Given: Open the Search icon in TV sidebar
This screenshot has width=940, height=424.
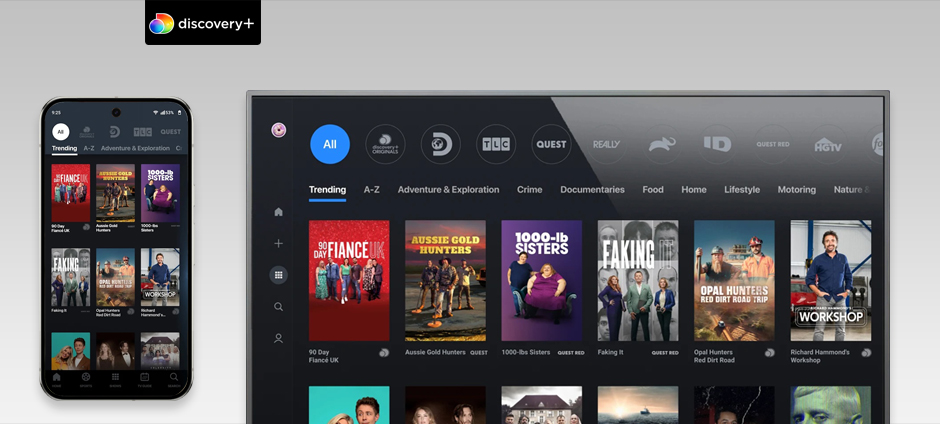Looking at the screenshot, I should pyautogui.click(x=278, y=306).
